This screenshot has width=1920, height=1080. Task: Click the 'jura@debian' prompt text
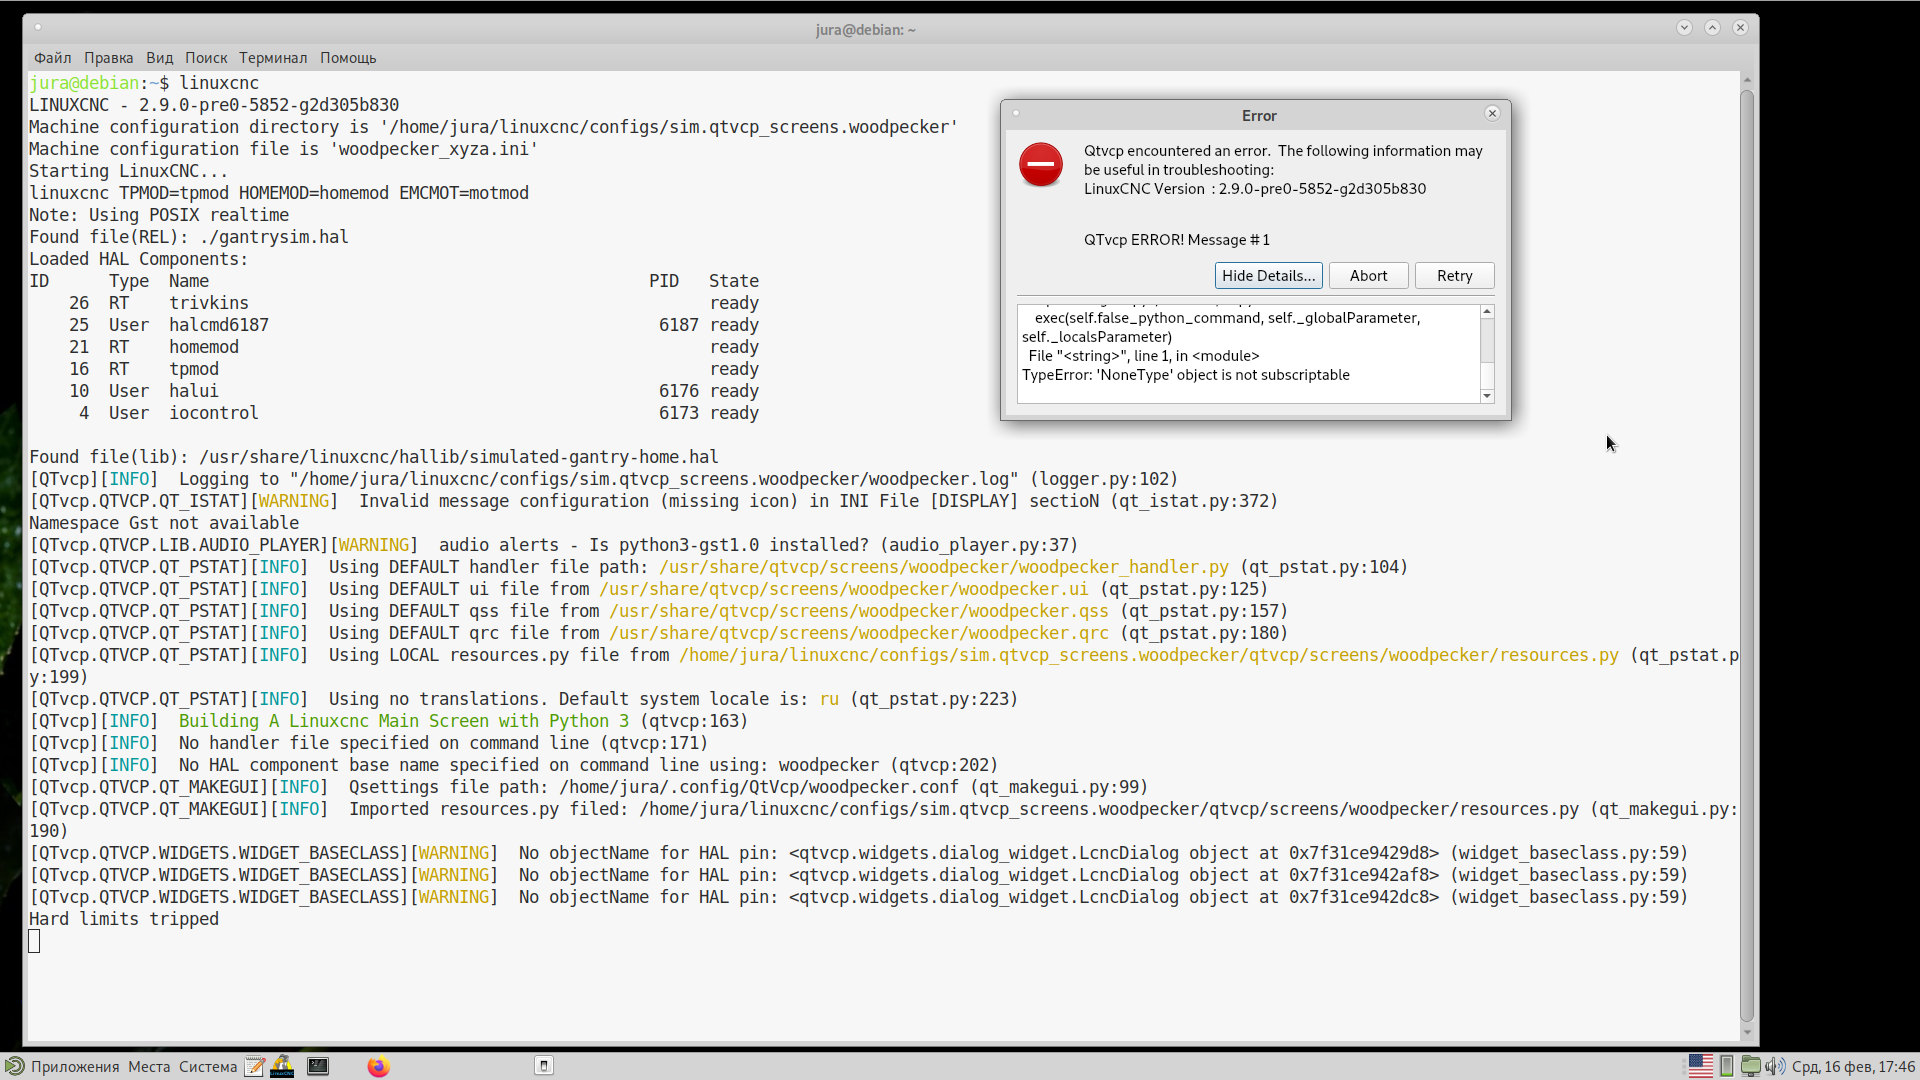84,83
